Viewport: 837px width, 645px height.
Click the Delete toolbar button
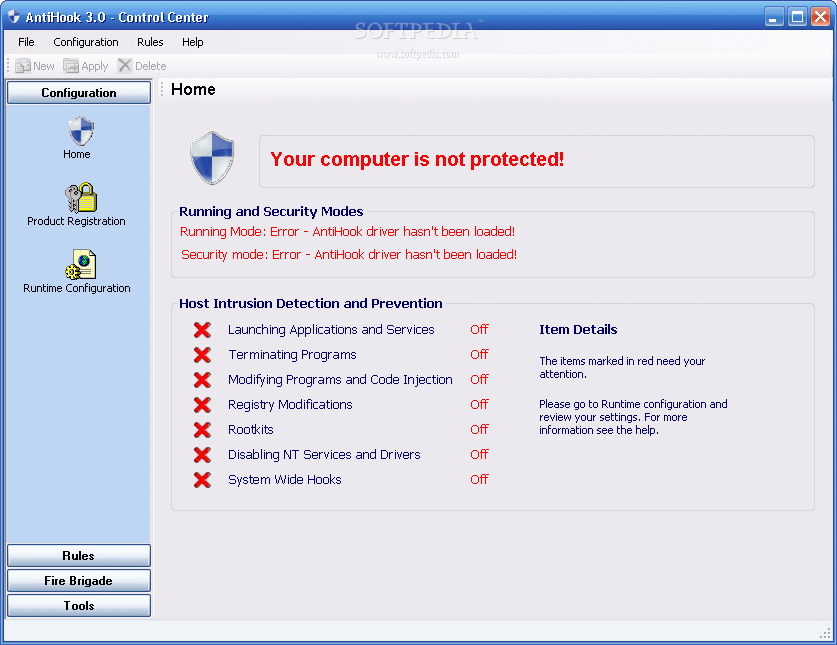click(x=142, y=66)
